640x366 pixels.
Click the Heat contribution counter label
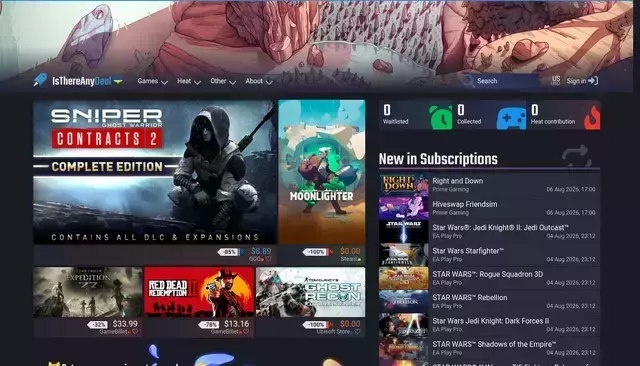553,122
